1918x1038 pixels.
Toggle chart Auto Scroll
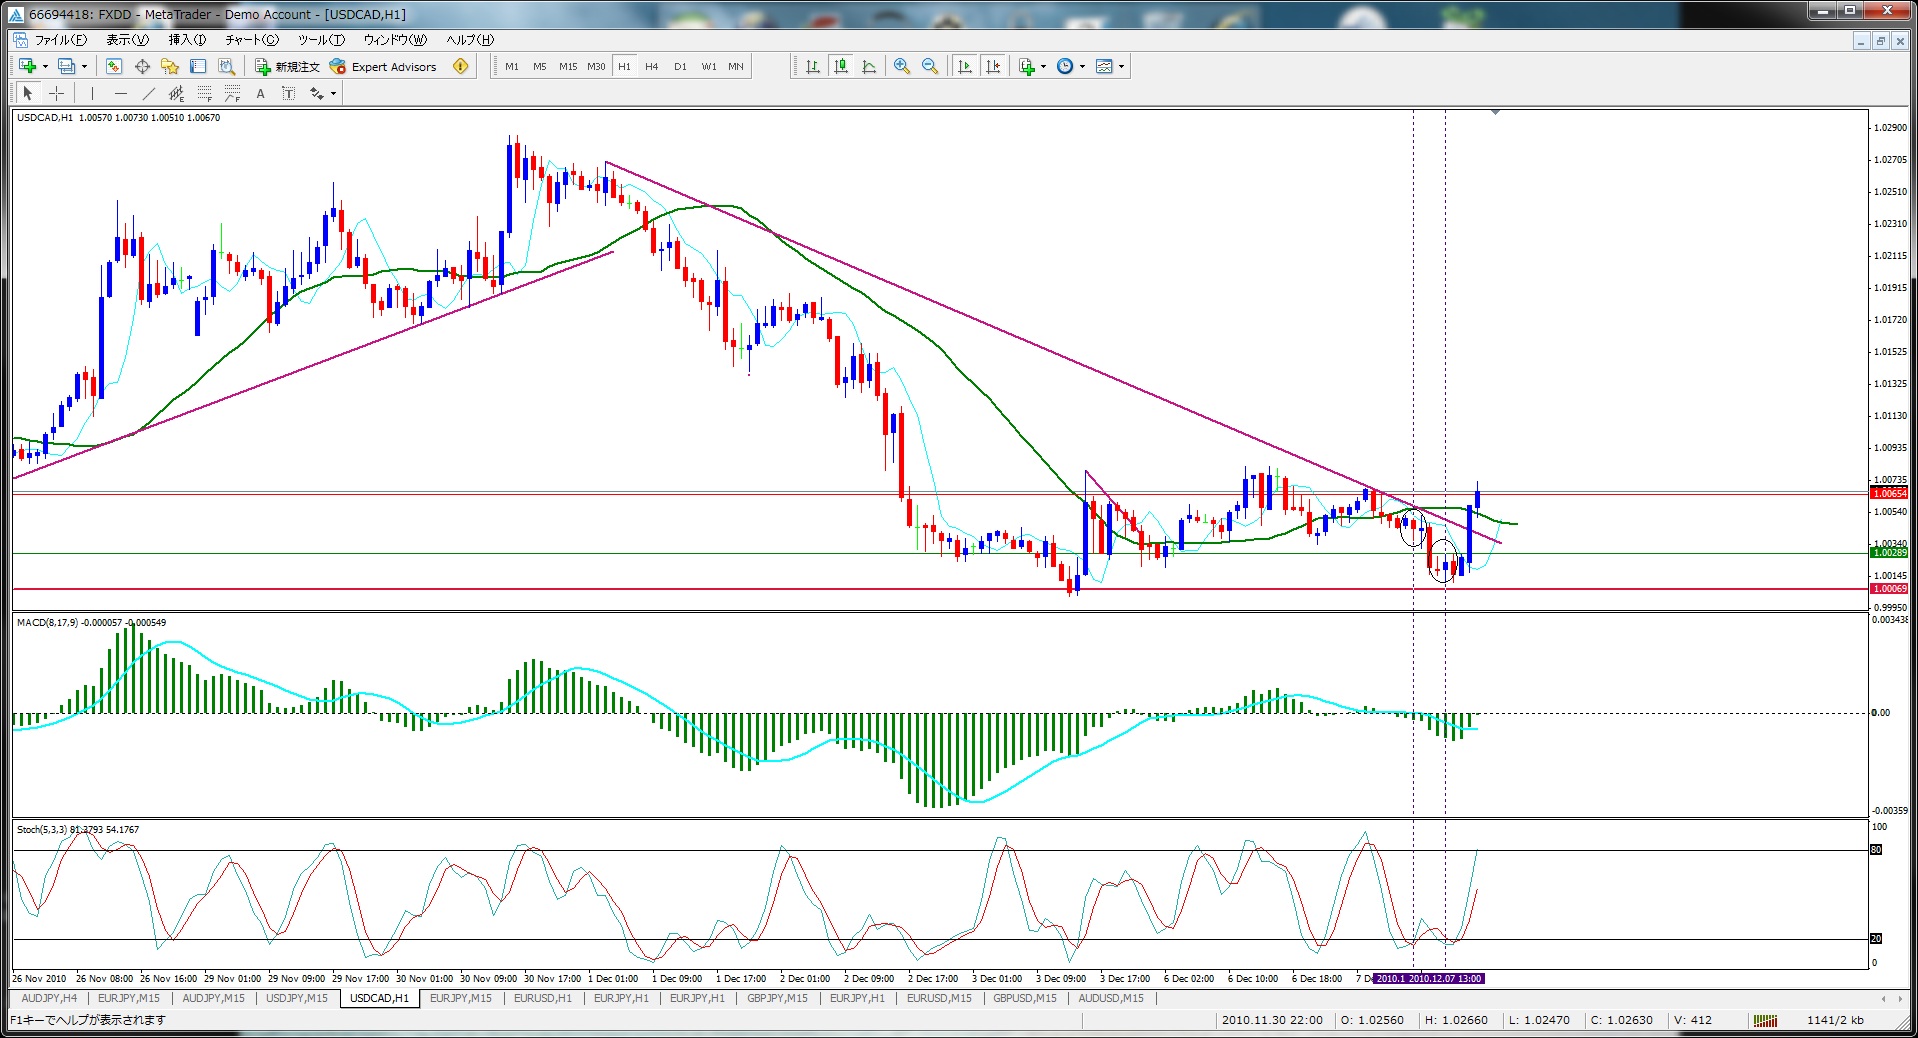(965, 67)
